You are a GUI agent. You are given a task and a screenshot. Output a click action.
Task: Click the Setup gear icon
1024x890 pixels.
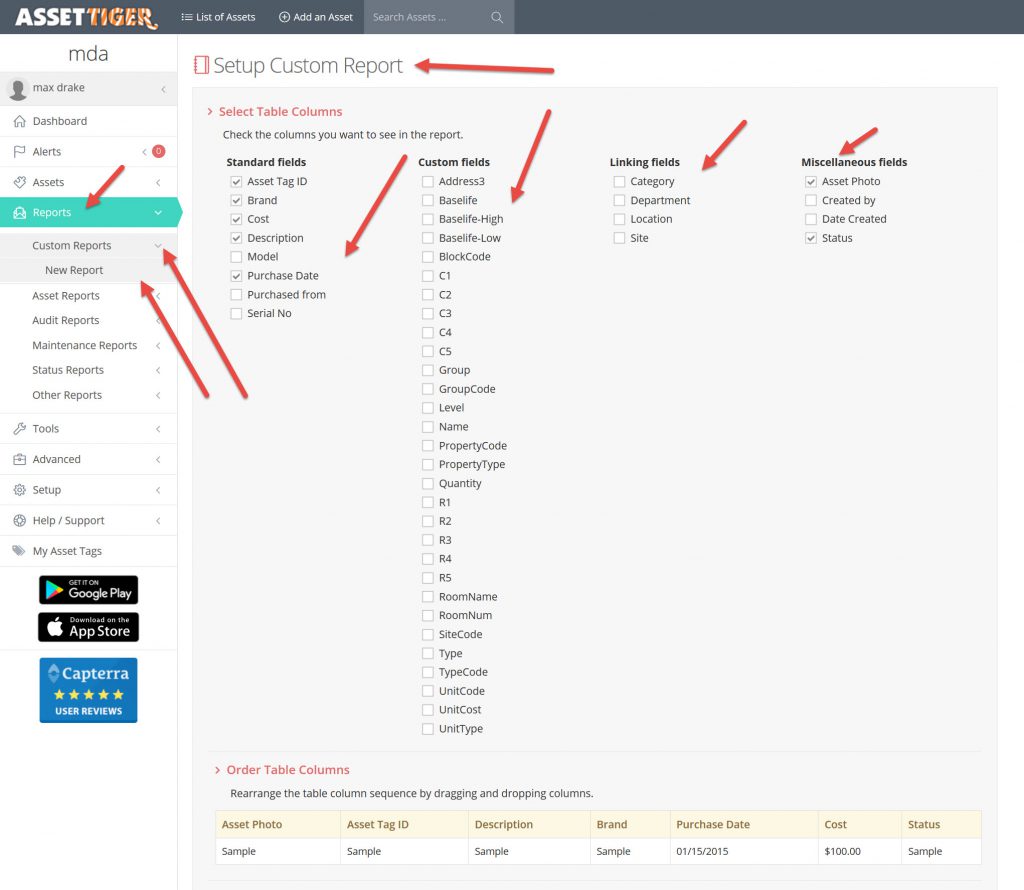(x=18, y=490)
